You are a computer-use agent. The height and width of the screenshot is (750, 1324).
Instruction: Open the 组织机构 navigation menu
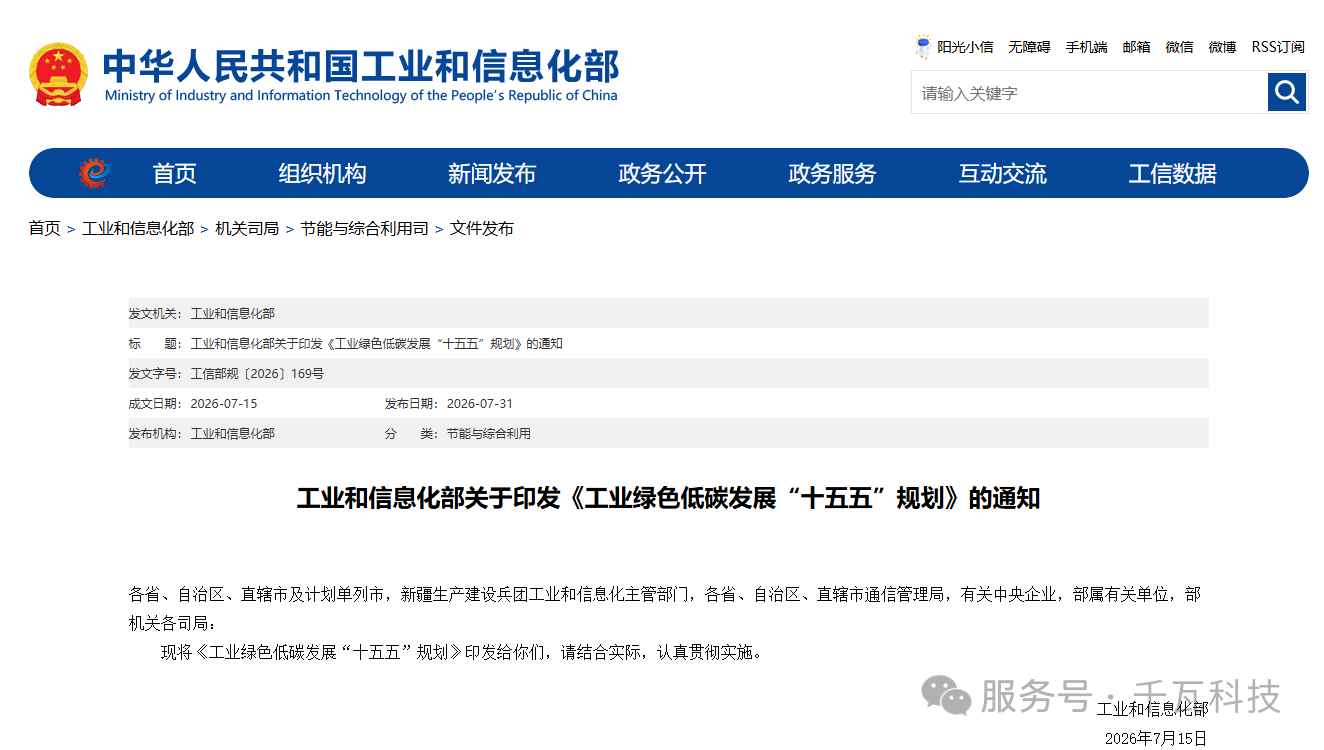click(322, 174)
